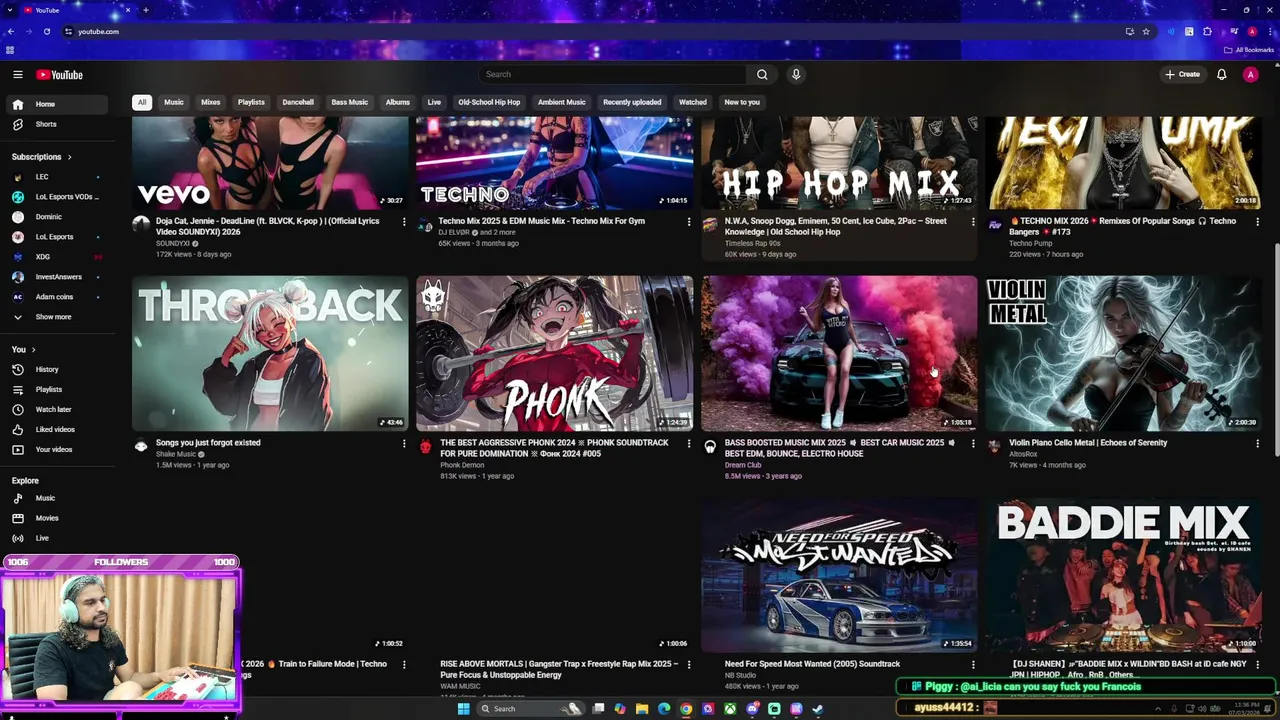Play the THROWBACK songs thumbnail
The width and height of the screenshot is (1280, 720).
tap(270, 354)
